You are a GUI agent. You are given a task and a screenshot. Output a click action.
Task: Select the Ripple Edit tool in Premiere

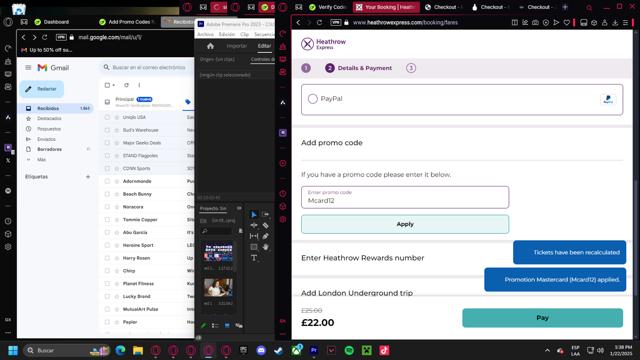point(254,225)
